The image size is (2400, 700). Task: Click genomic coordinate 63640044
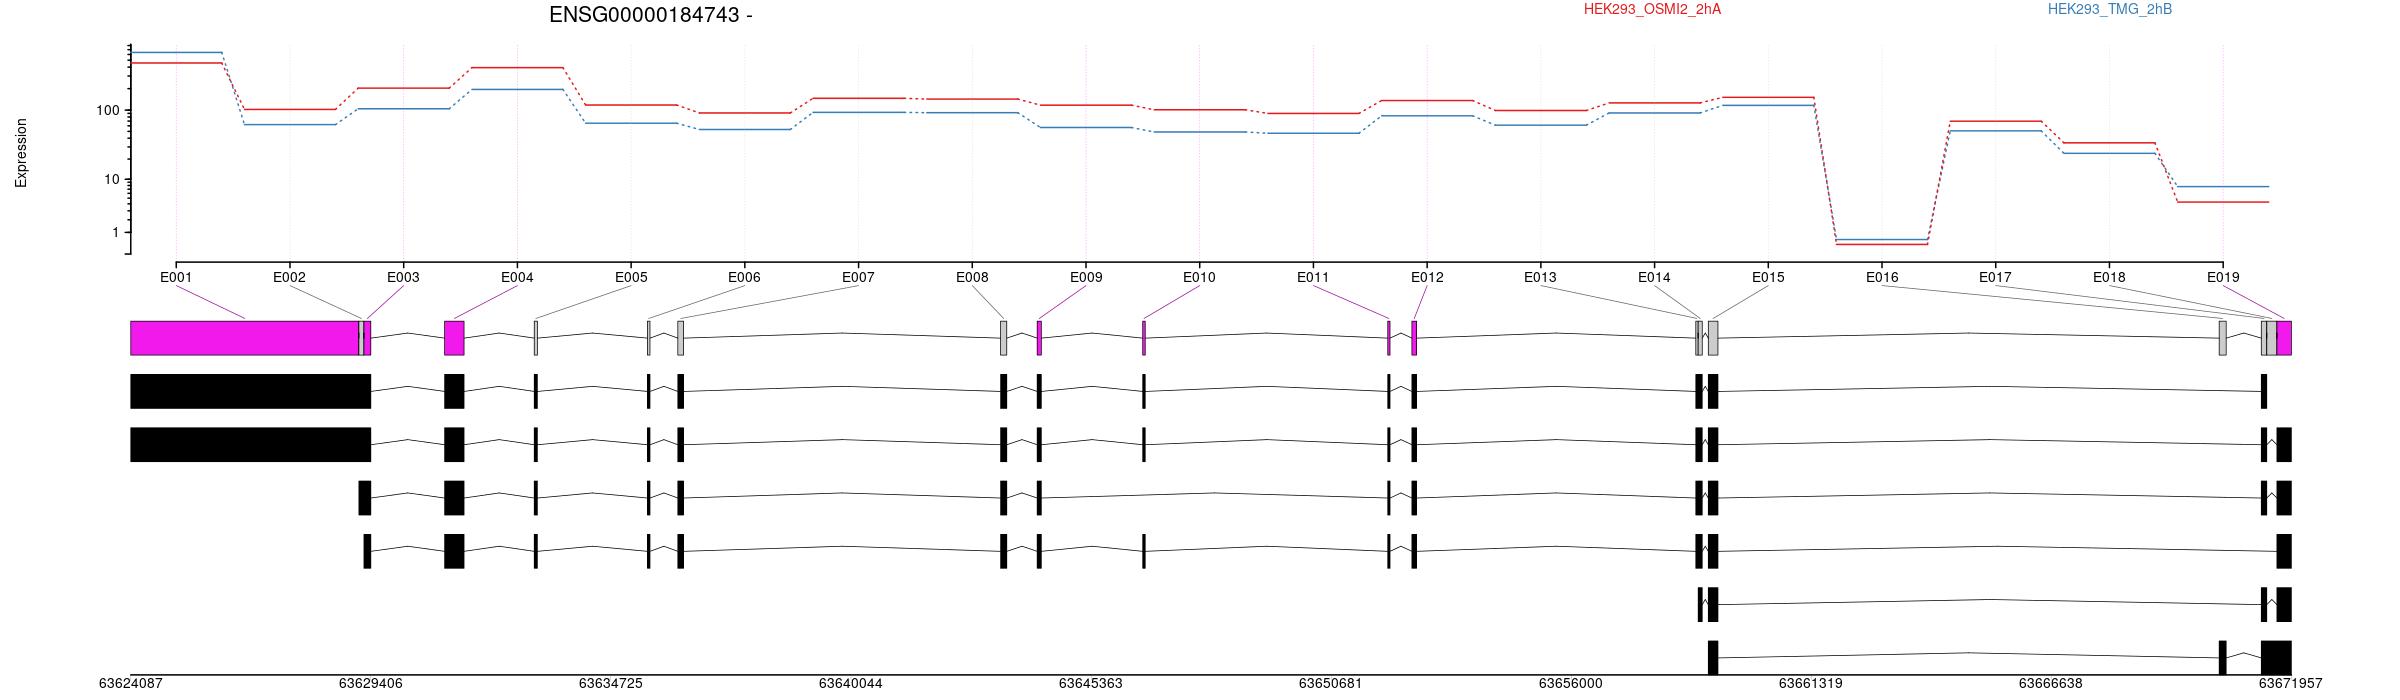tap(851, 684)
